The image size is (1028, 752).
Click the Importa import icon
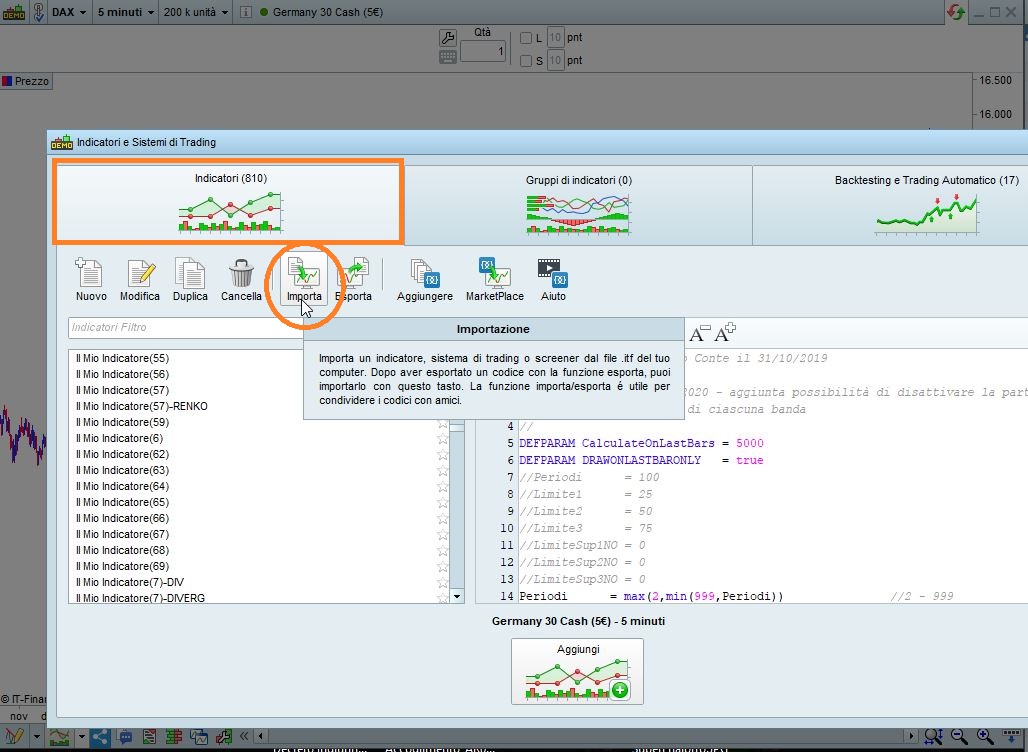(x=304, y=273)
